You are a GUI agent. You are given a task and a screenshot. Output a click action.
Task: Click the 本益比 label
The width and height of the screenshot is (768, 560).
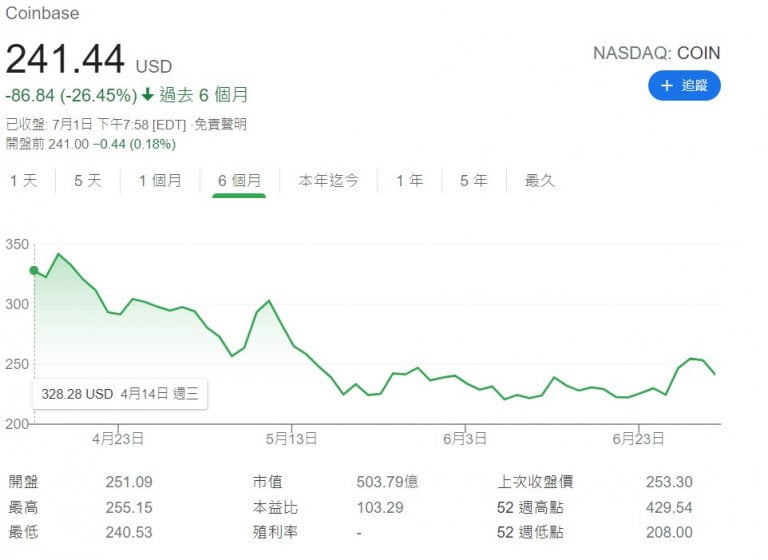pos(275,508)
